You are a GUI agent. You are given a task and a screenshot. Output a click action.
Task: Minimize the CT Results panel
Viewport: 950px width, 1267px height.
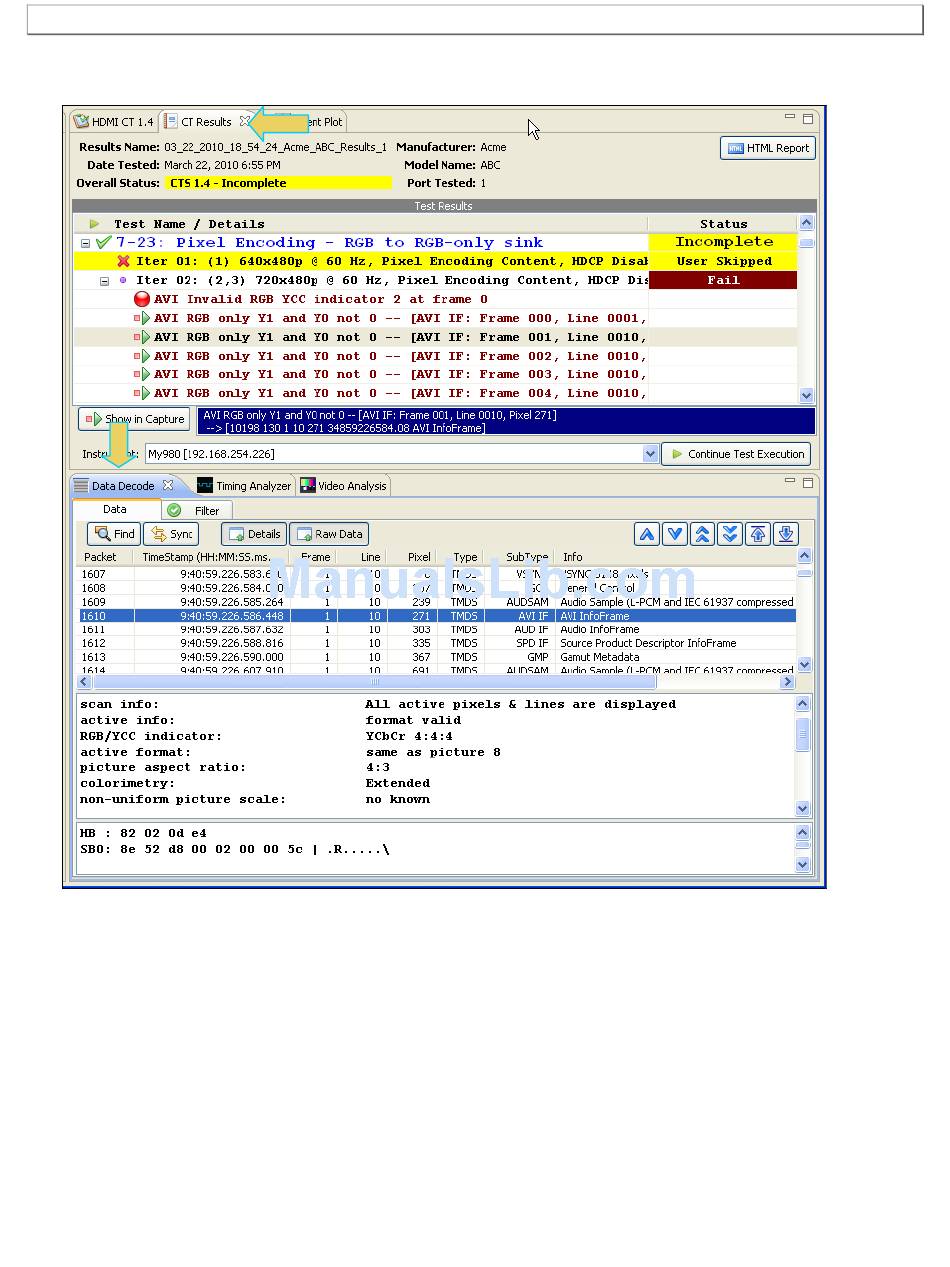(790, 118)
